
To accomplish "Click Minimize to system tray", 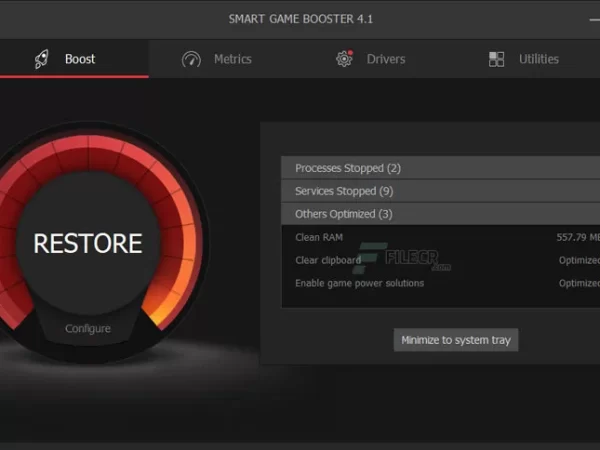I will 456,340.
